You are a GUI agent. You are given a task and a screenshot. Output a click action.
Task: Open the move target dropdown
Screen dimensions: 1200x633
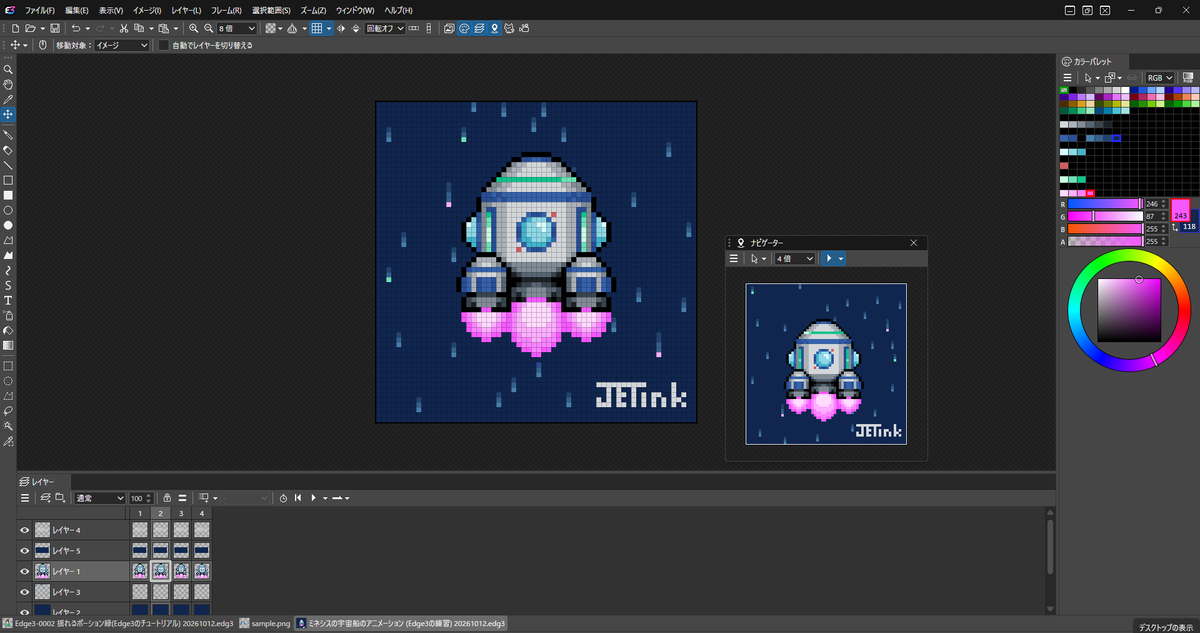pos(121,45)
